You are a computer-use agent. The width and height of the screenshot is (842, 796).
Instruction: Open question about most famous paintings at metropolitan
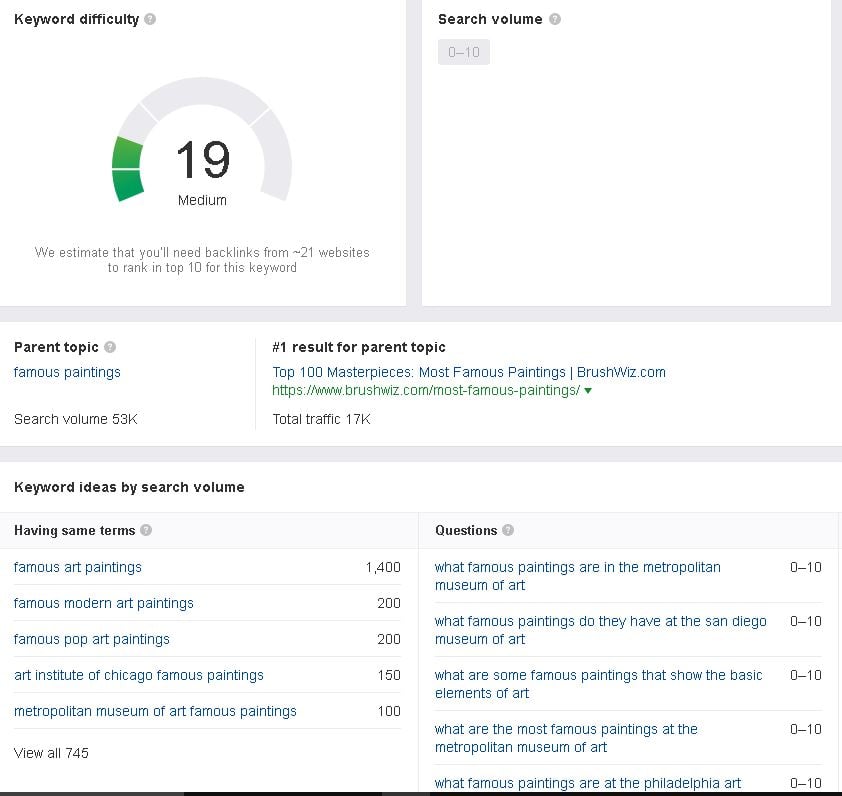[x=566, y=738]
